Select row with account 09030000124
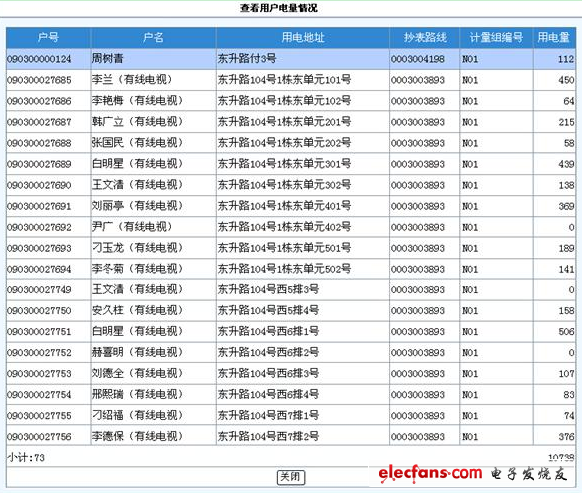Viewport: 582px width, 493px height. (x=291, y=59)
